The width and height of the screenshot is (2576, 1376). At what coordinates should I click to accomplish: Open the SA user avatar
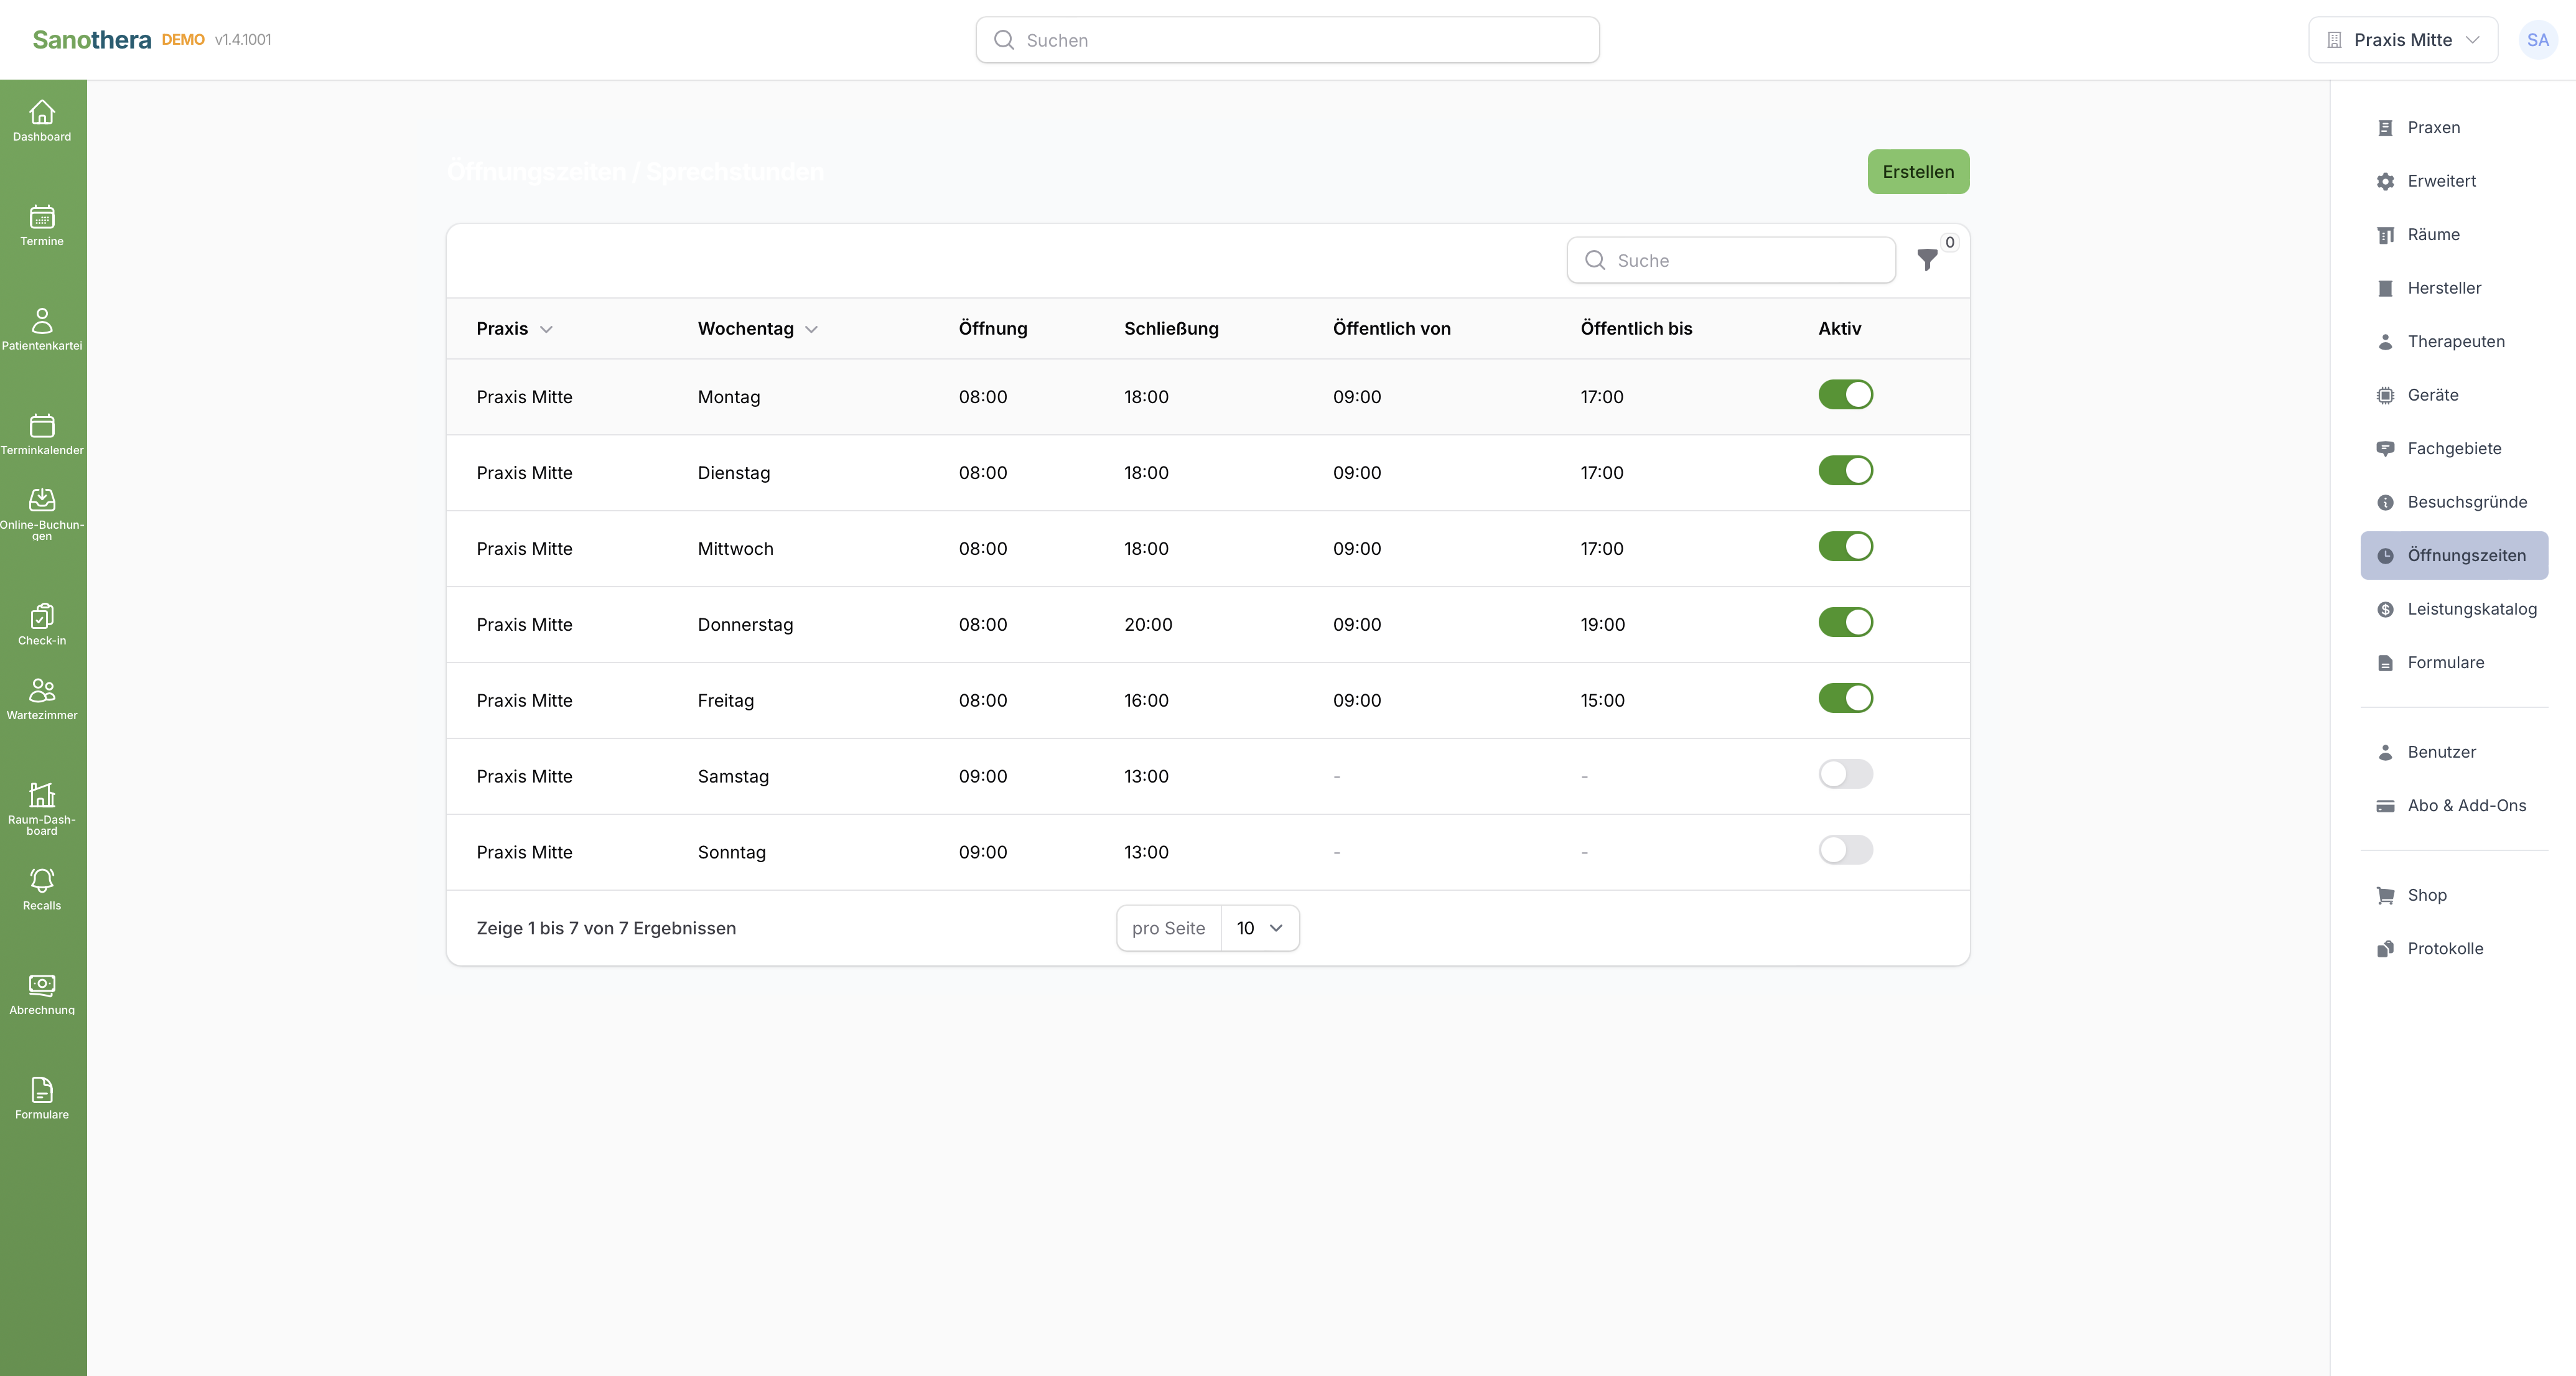(2537, 40)
